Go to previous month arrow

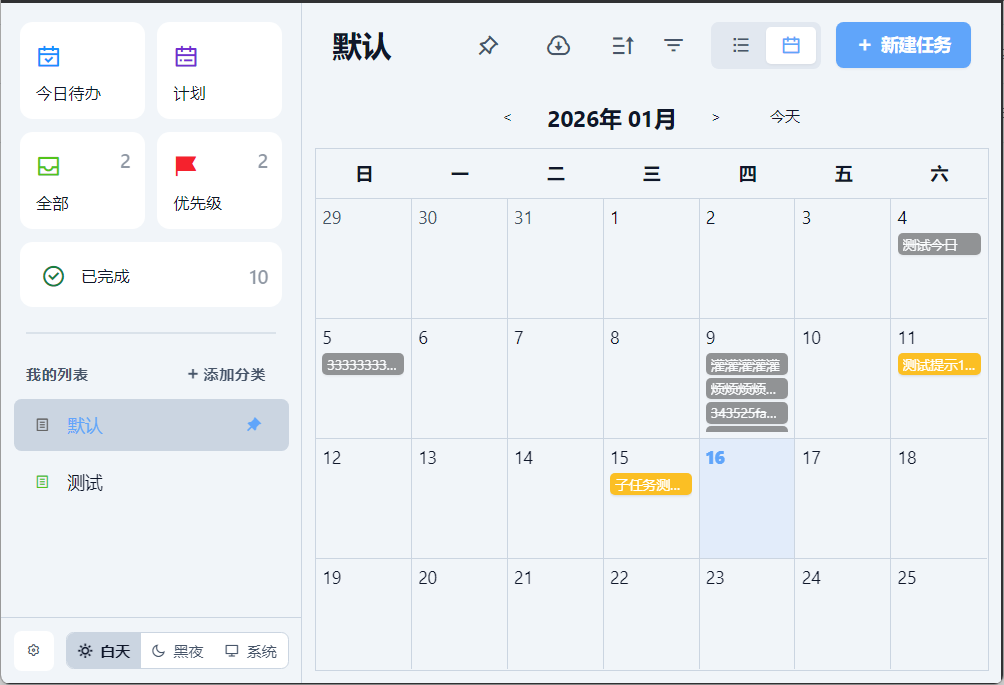(507, 117)
